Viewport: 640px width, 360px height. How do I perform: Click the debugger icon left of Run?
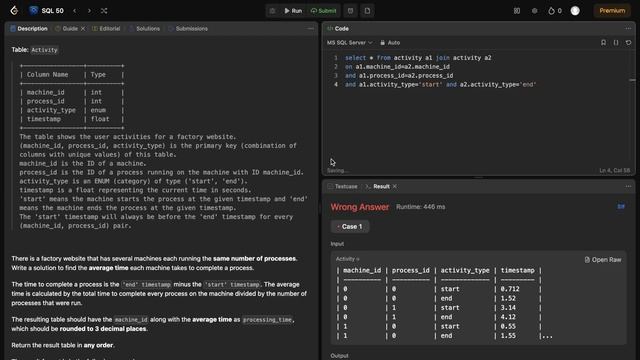pyautogui.click(x=272, y=11)
